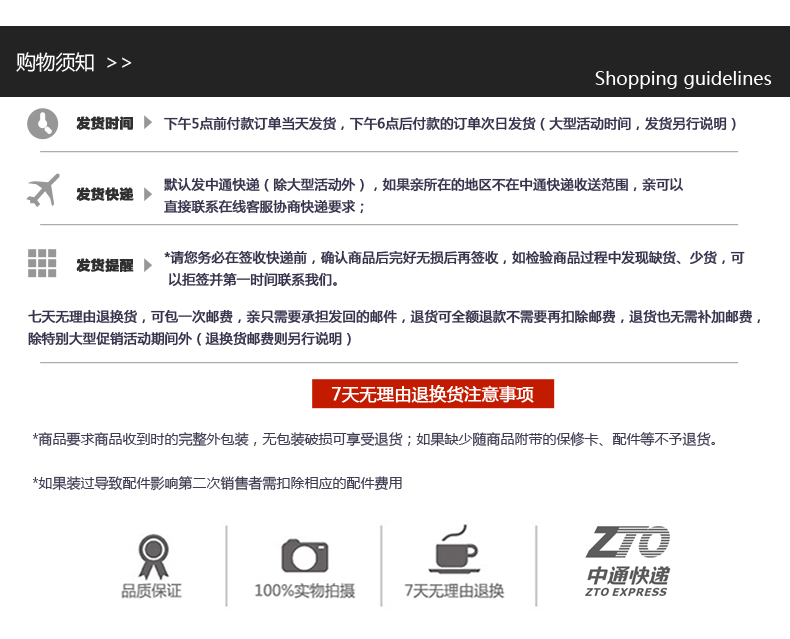Screen dimensions: 790x639
Task: Click the 发货快递 label
Action: point(105,195)
